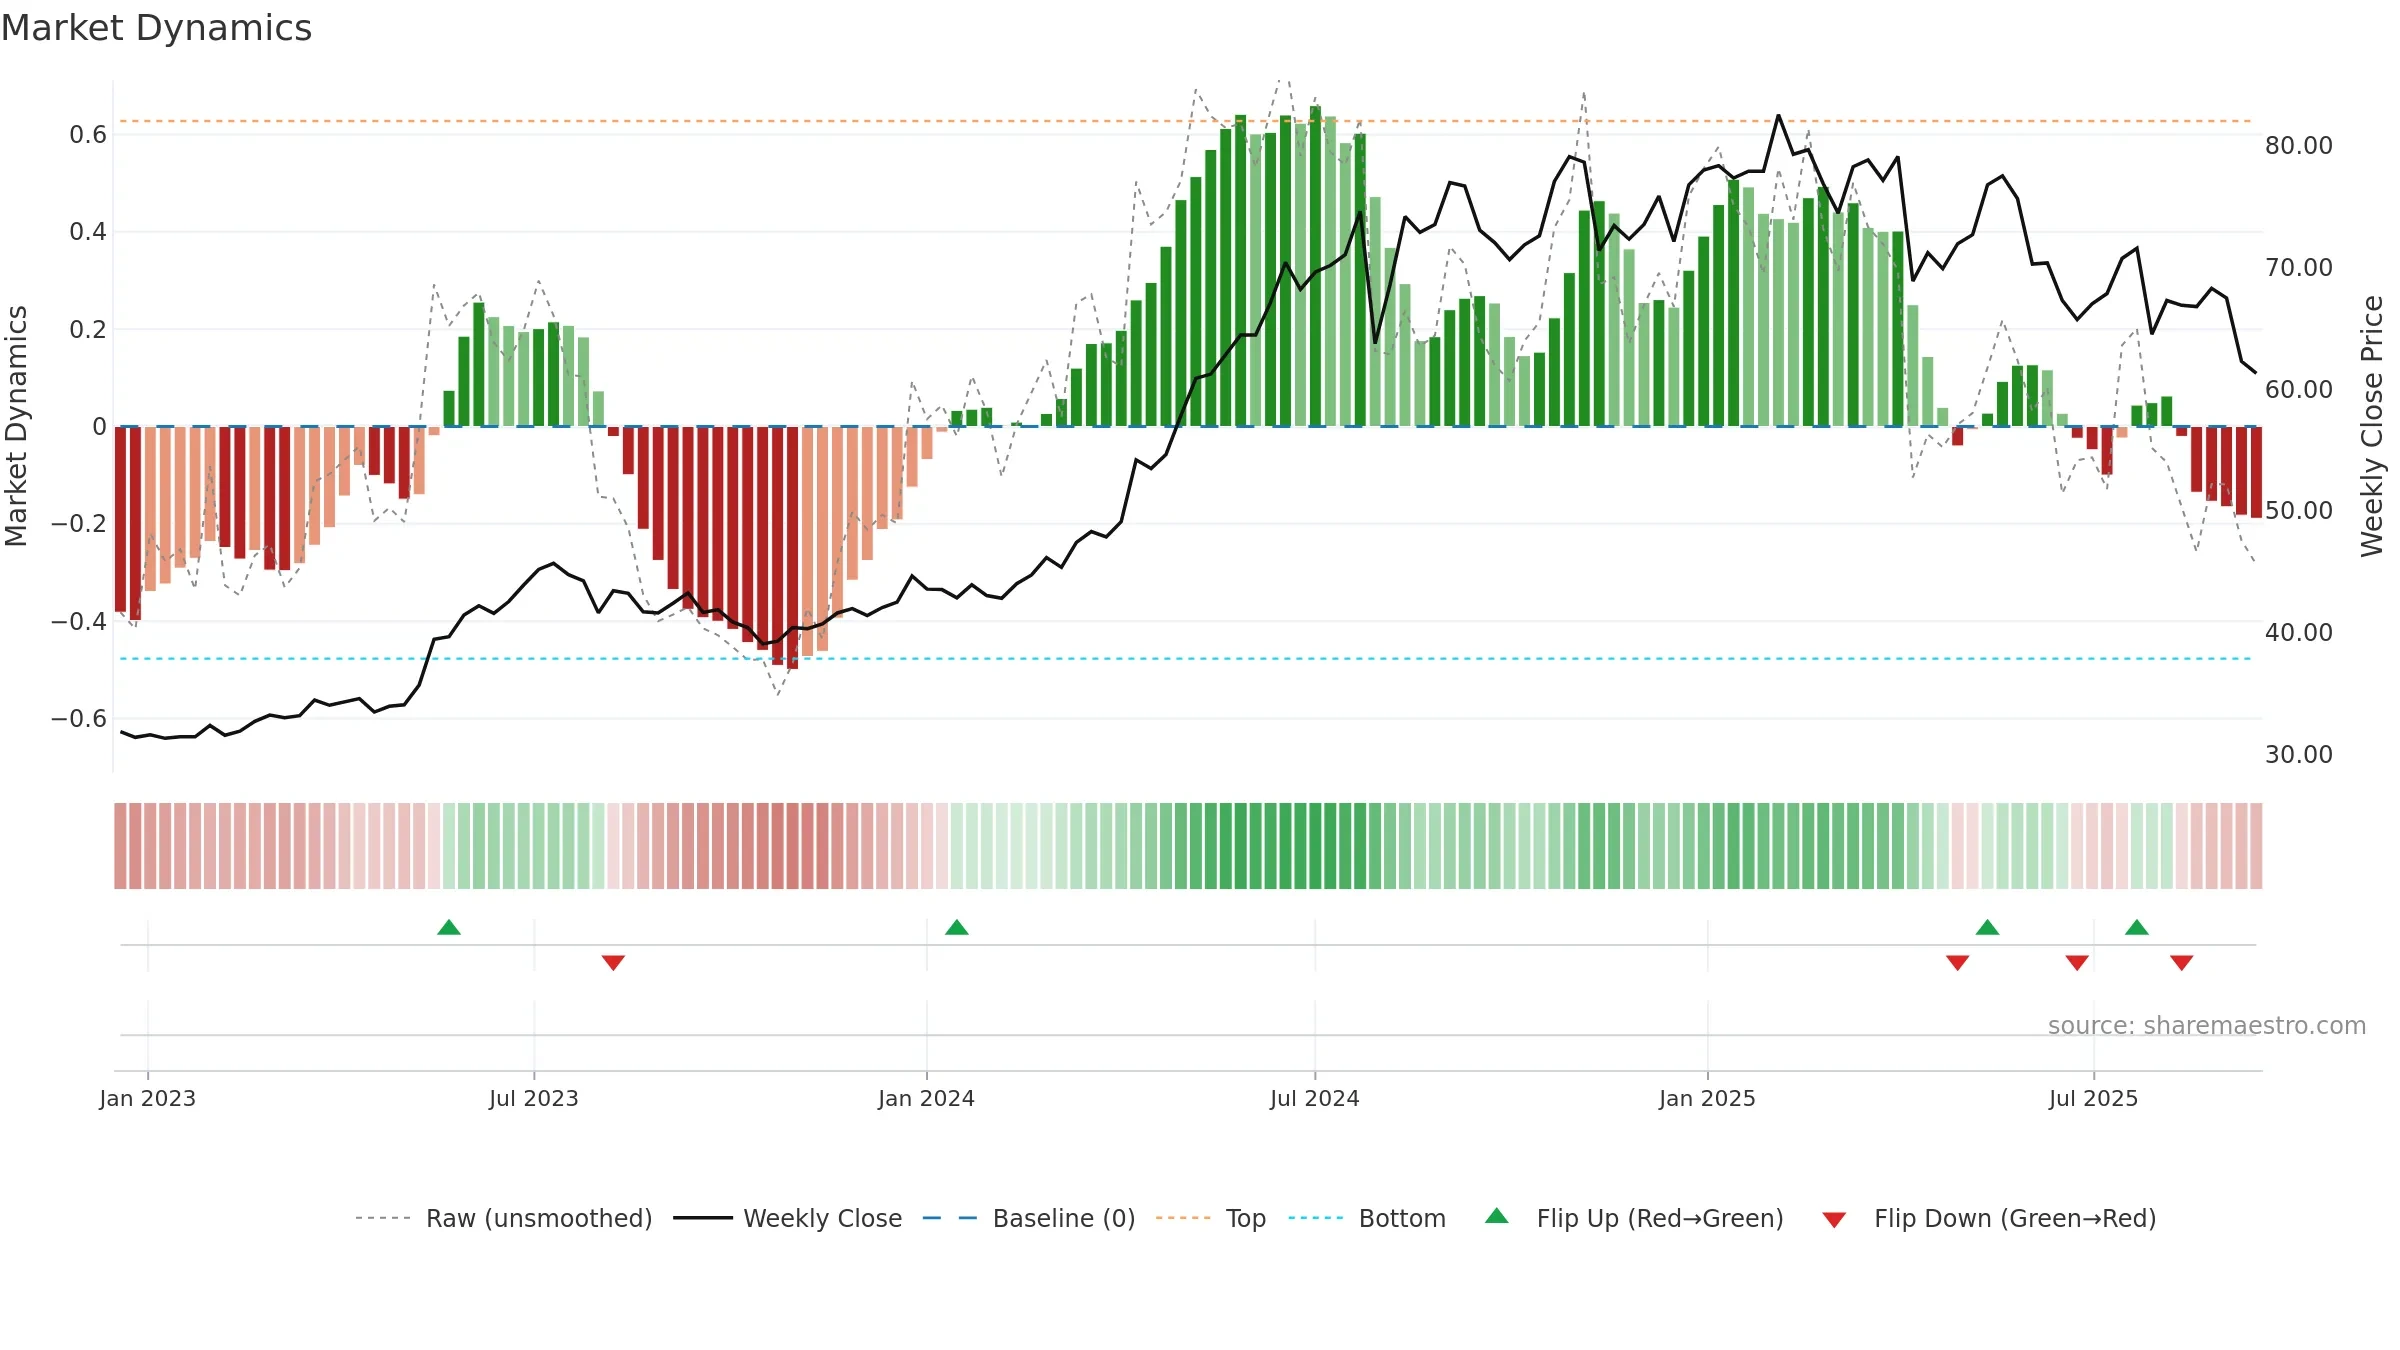
Task: Click the Jan 2023 x-axis label
Action: click(x=148, y=1098)
